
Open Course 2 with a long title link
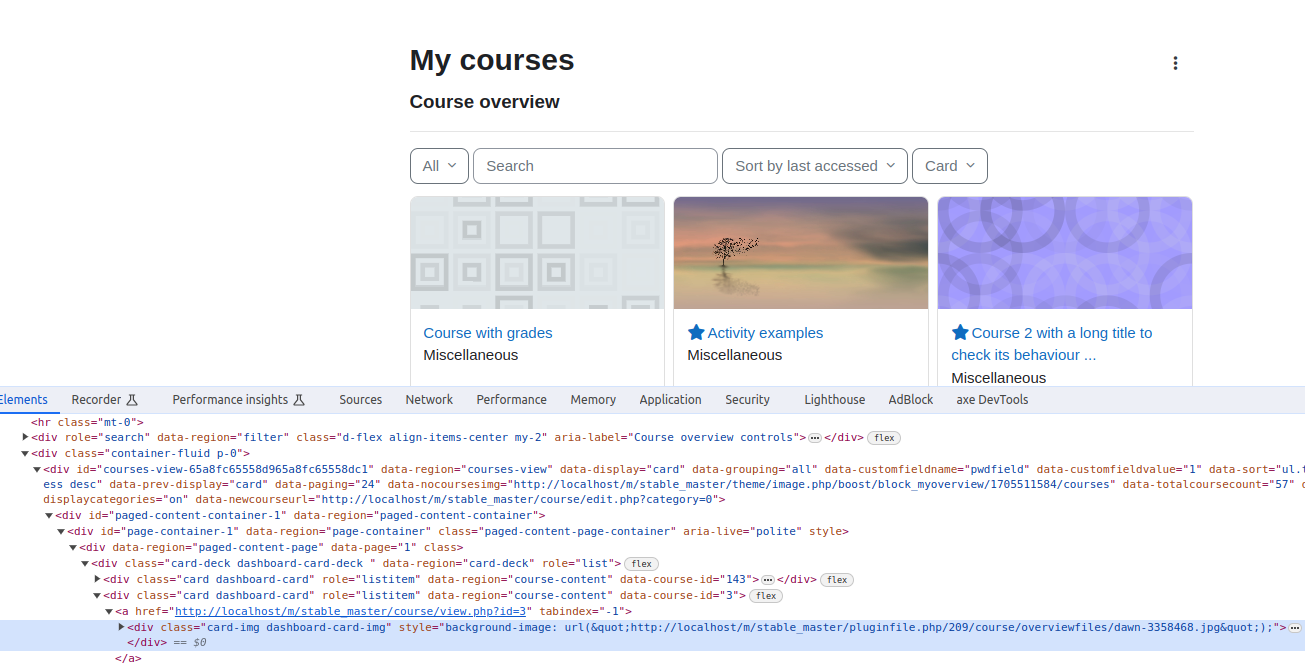(1052, 344)
